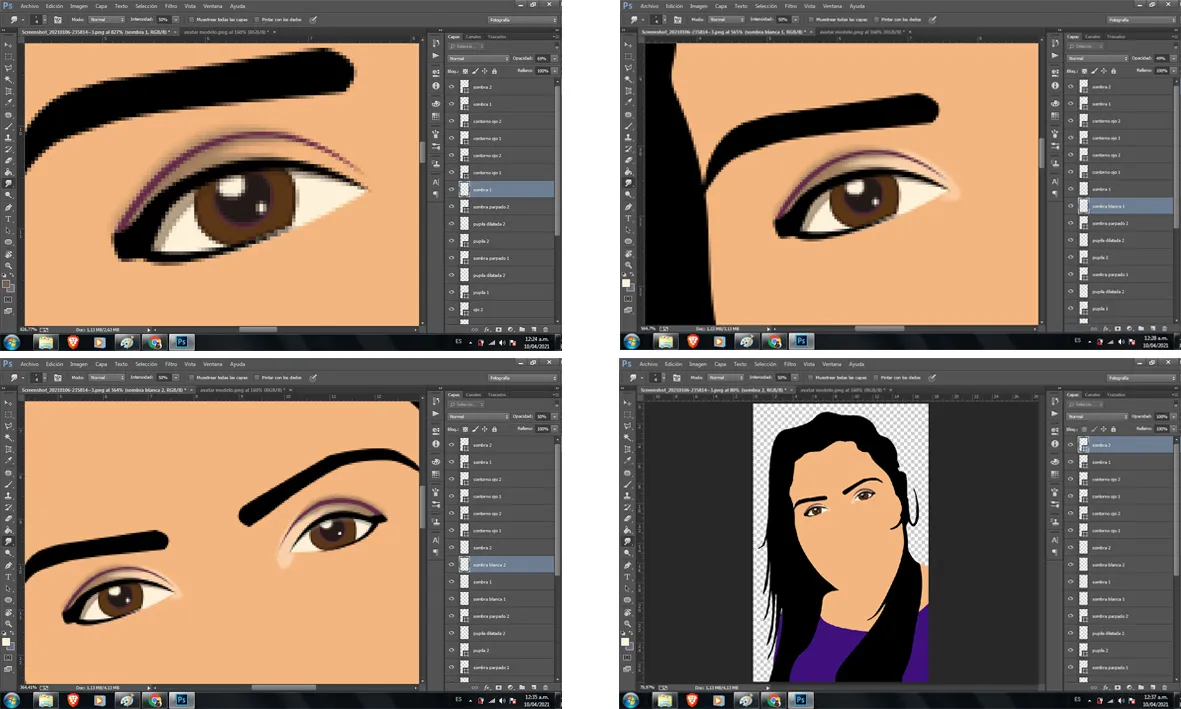Screen dimensions: 1181x709
Task: Open Info panel icon in 827% window
Action: click(436, 86)
